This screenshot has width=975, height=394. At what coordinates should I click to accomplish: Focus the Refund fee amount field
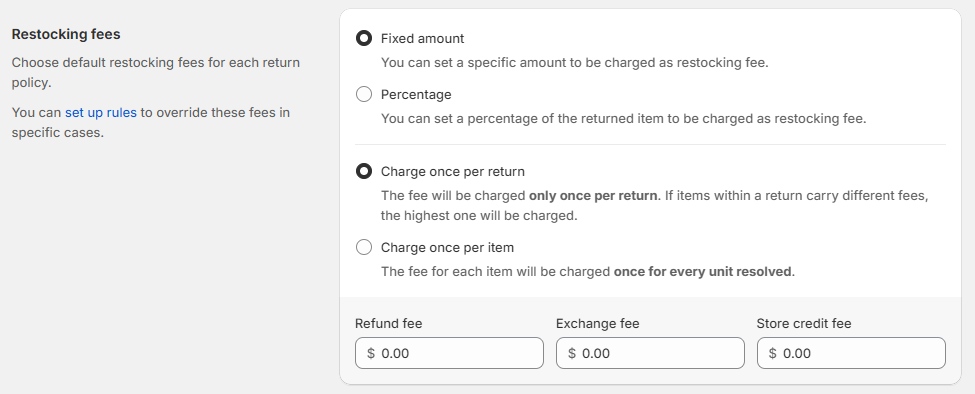(x=450, y=353)
